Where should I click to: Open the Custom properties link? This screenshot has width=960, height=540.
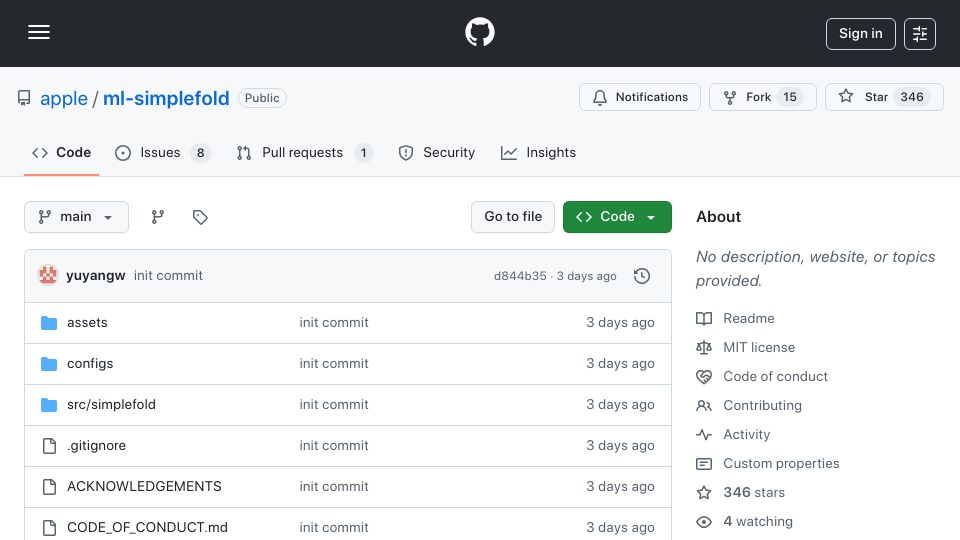(781, 463)
